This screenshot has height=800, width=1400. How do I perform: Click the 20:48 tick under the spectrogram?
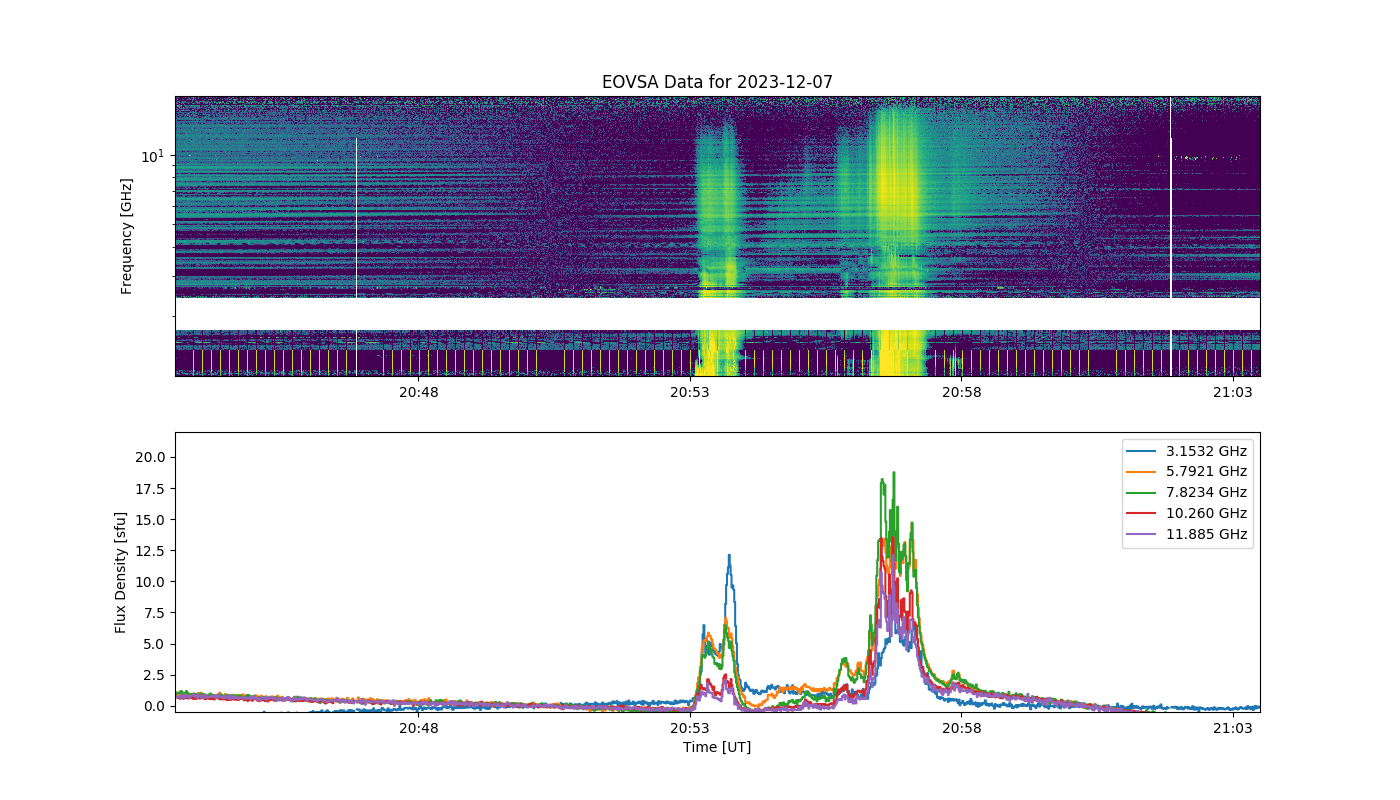(419, 393)
